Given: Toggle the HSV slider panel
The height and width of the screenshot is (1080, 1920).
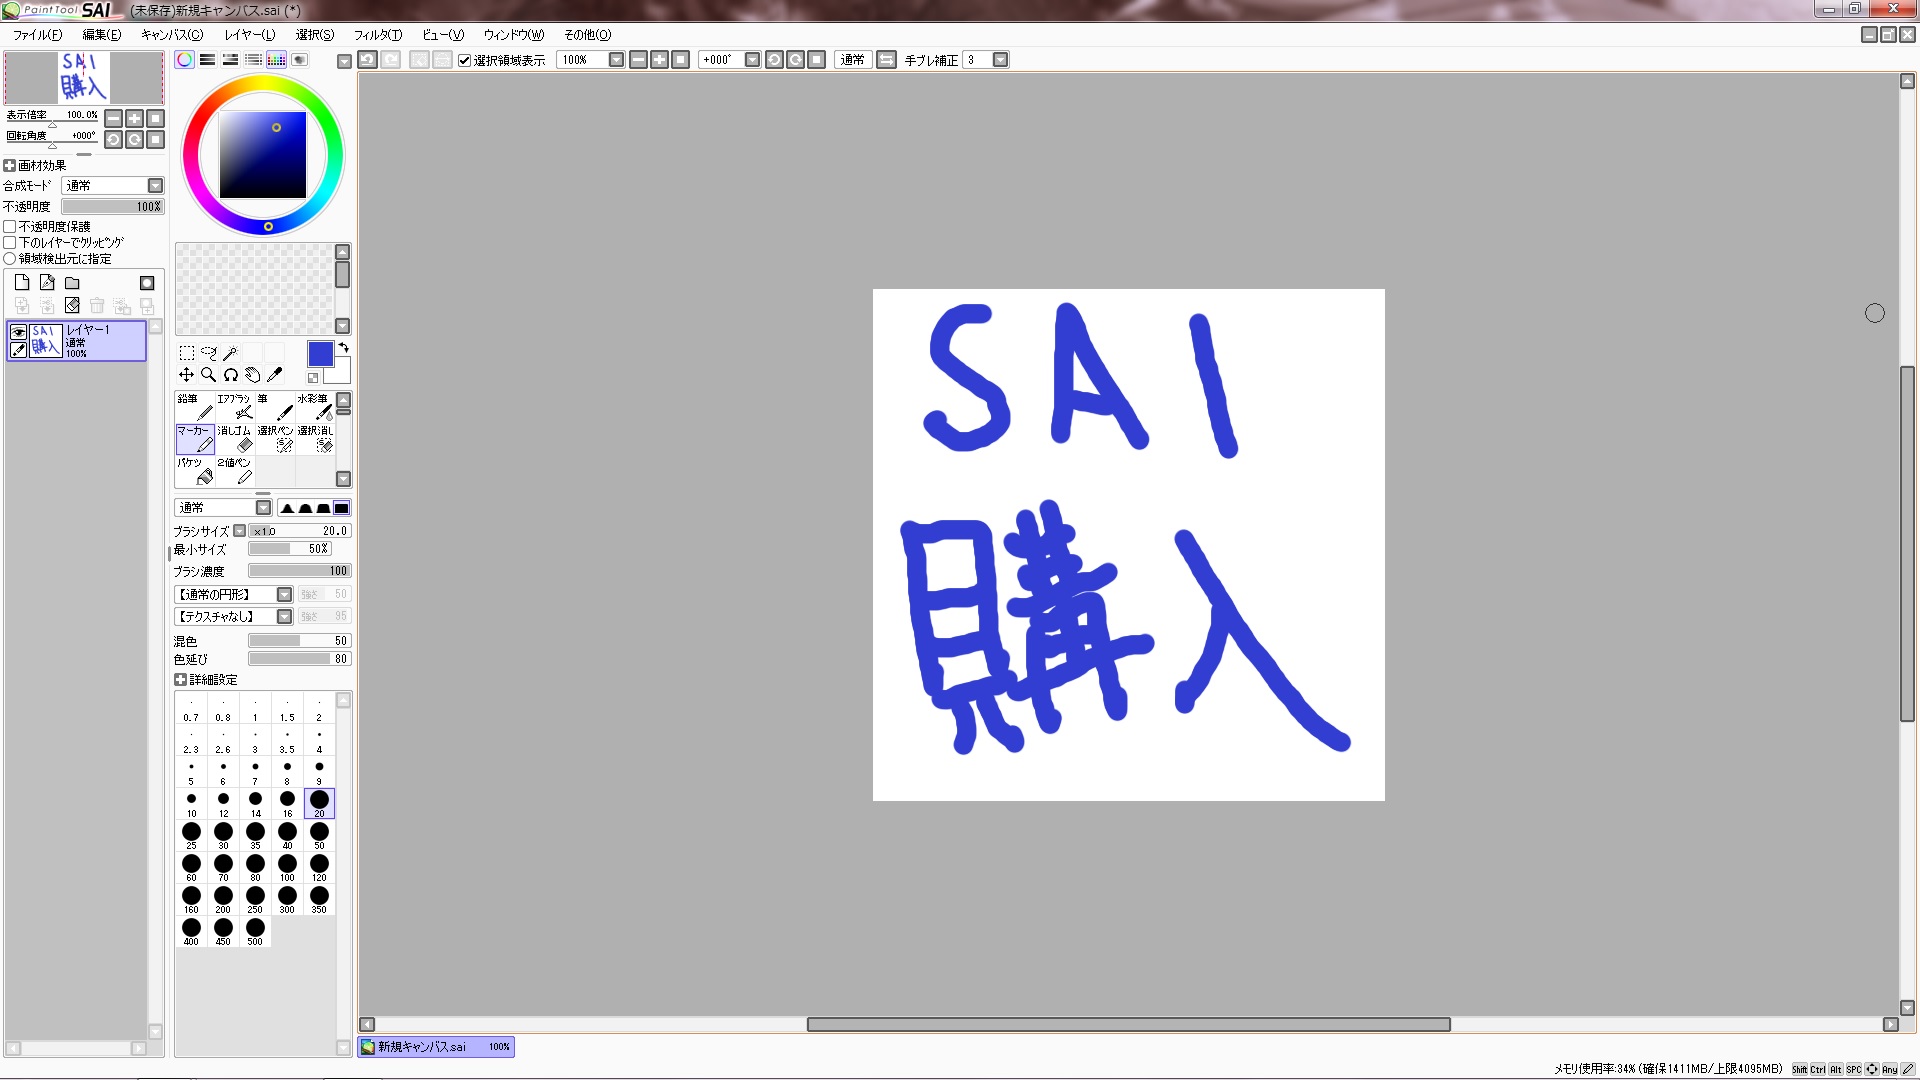Looking at the screenshot, I should tap(230, 60).
